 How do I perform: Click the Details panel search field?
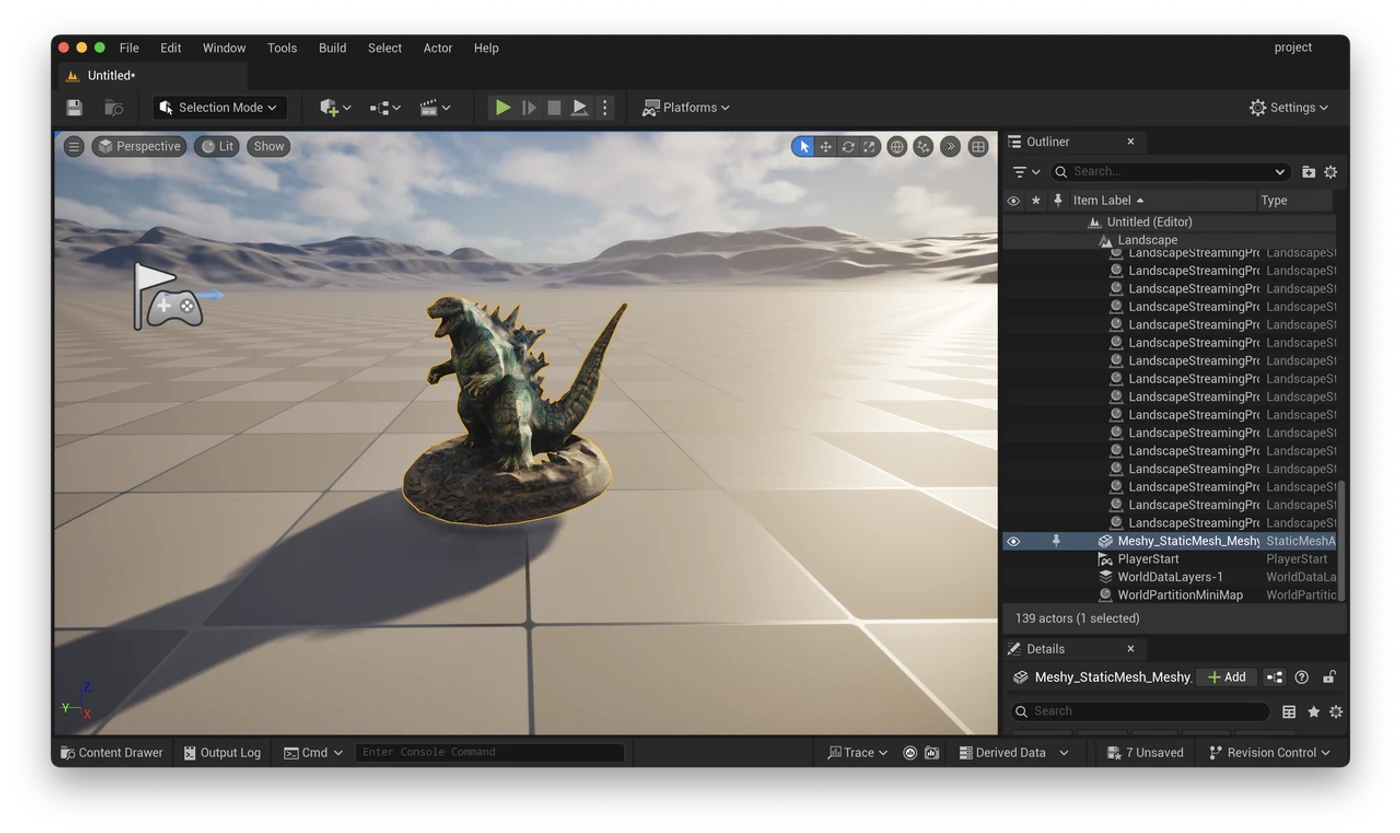1140,711
